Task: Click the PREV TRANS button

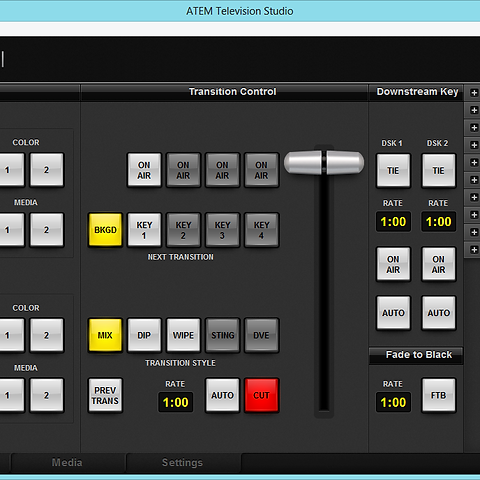Action: coord(105,395)
